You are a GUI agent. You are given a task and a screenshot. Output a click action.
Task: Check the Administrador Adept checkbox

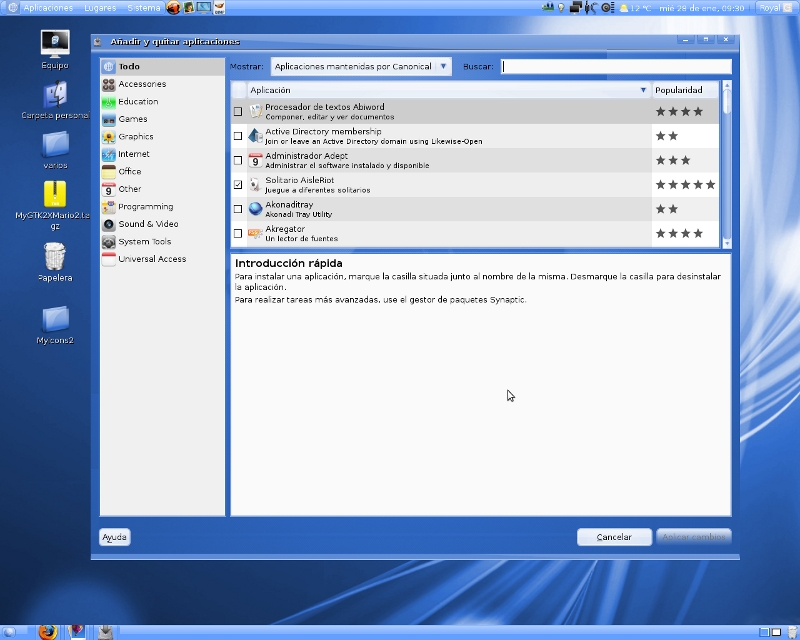238,160
